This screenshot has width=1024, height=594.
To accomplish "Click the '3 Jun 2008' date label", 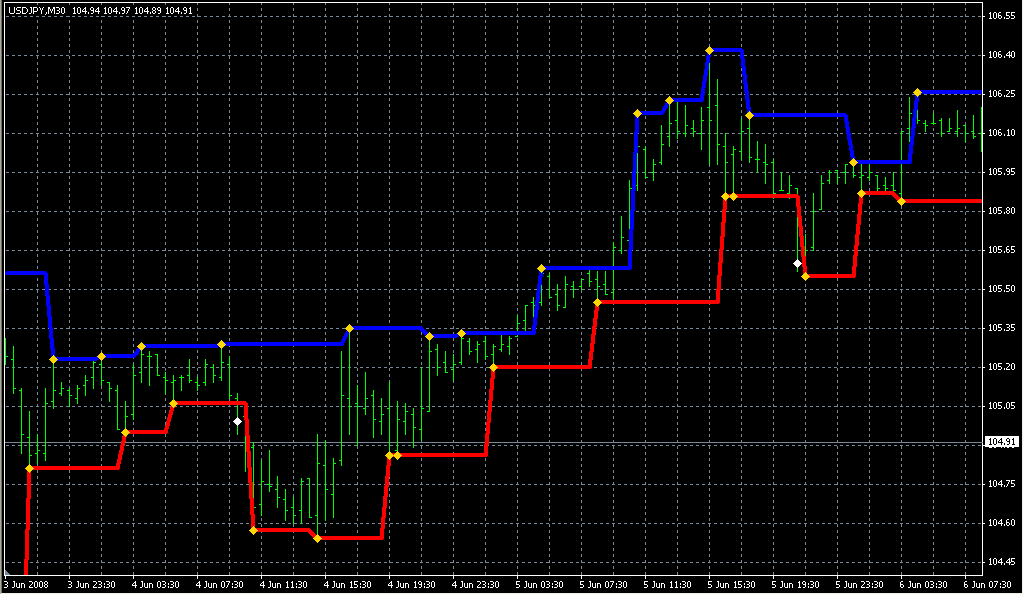I will point(26,585).
